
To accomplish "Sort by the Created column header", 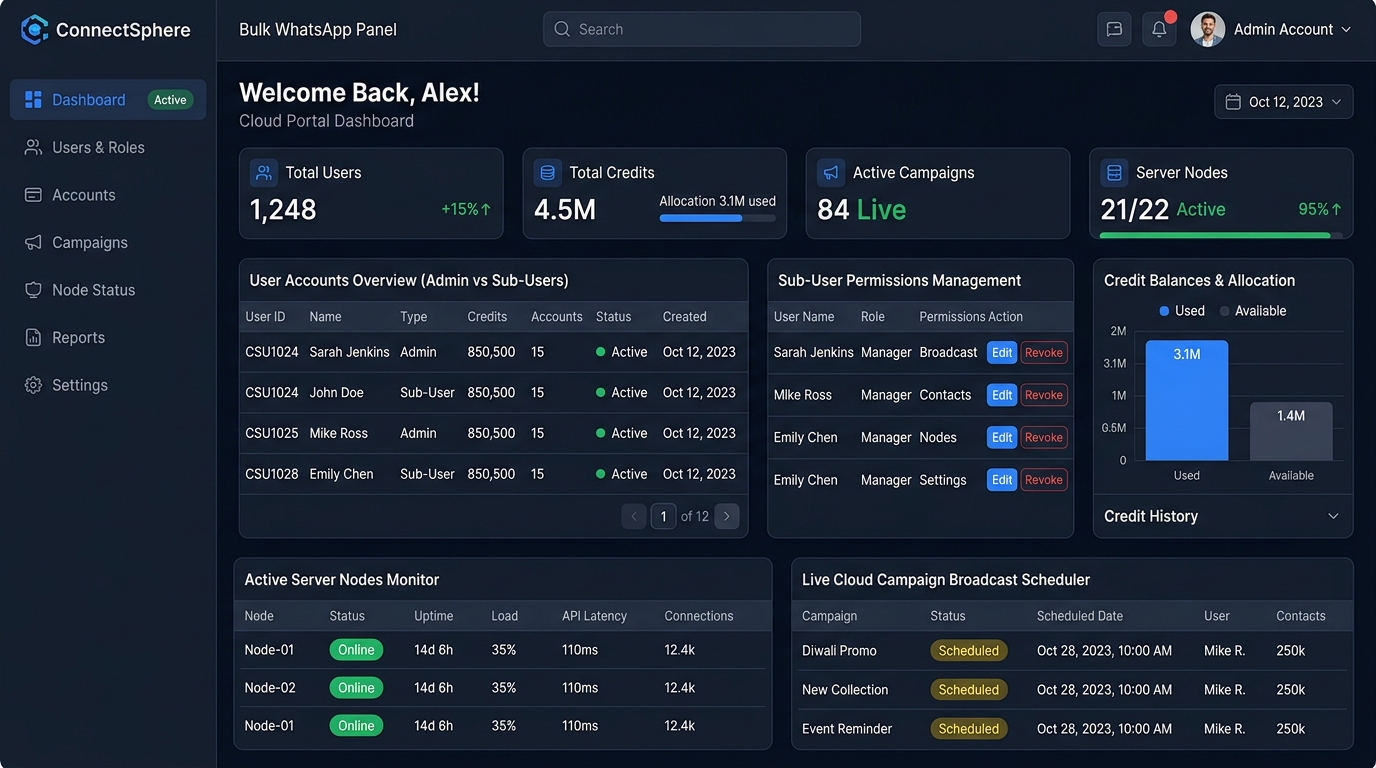I will tap(685, 317).
